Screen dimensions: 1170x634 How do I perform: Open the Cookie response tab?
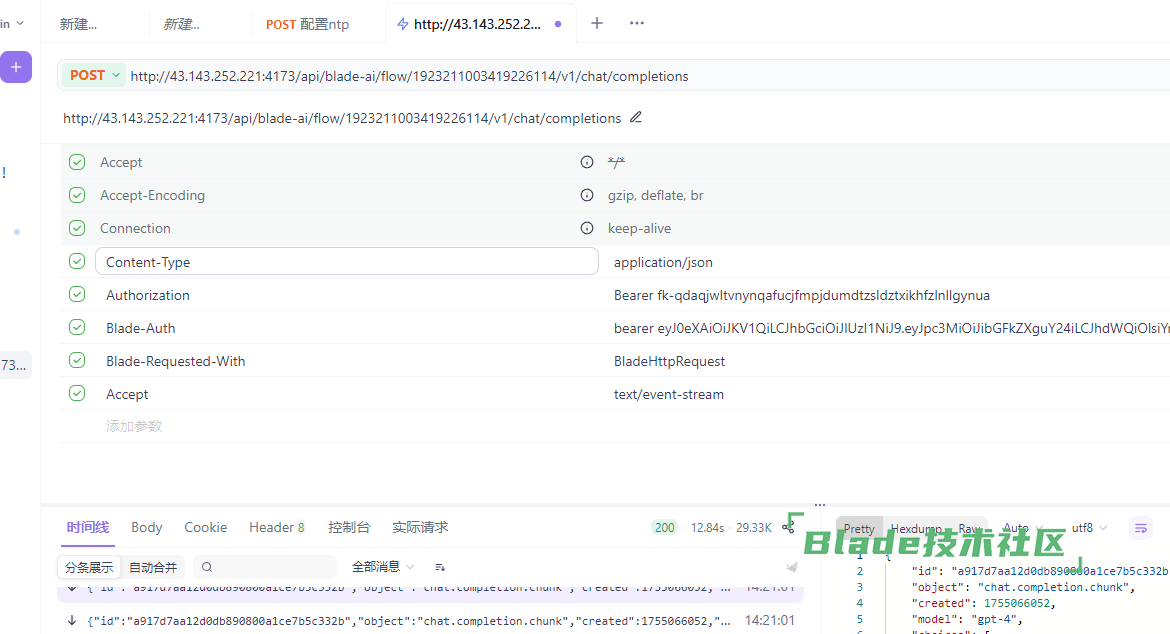(205, 527)
